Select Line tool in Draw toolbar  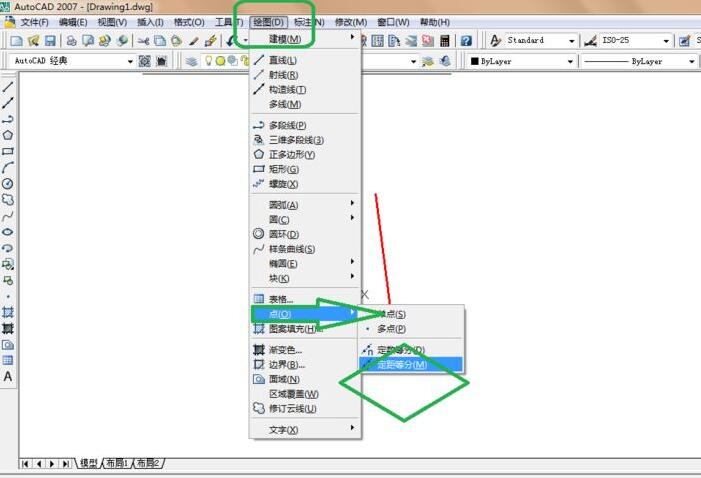tap(8, 86)
